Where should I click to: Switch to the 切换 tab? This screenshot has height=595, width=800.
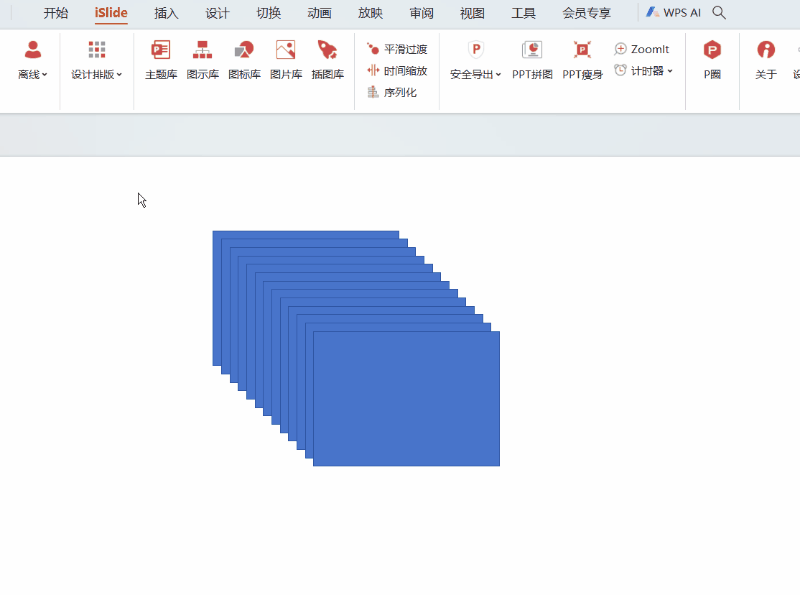[268, 13]
